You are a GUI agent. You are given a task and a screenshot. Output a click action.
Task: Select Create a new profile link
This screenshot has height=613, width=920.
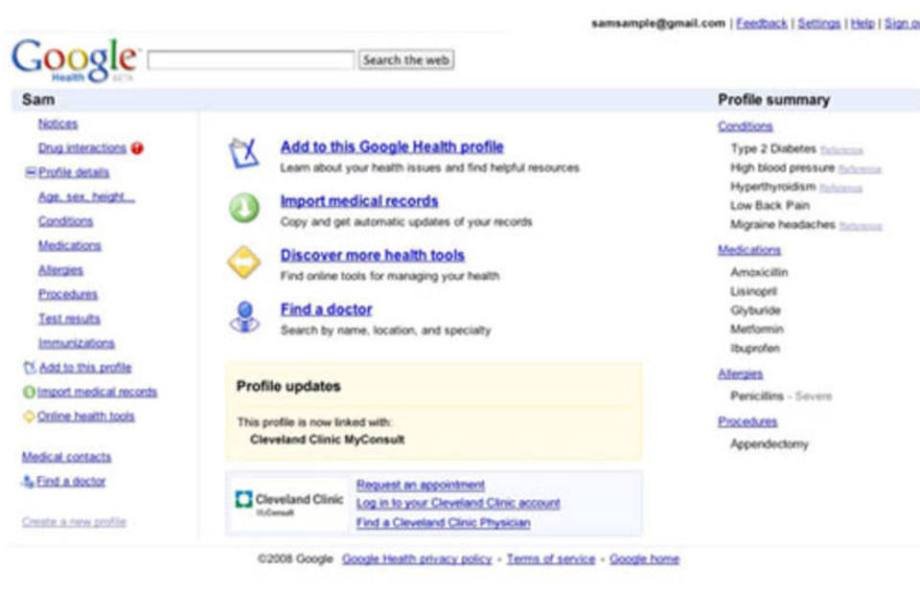(74, 522)
